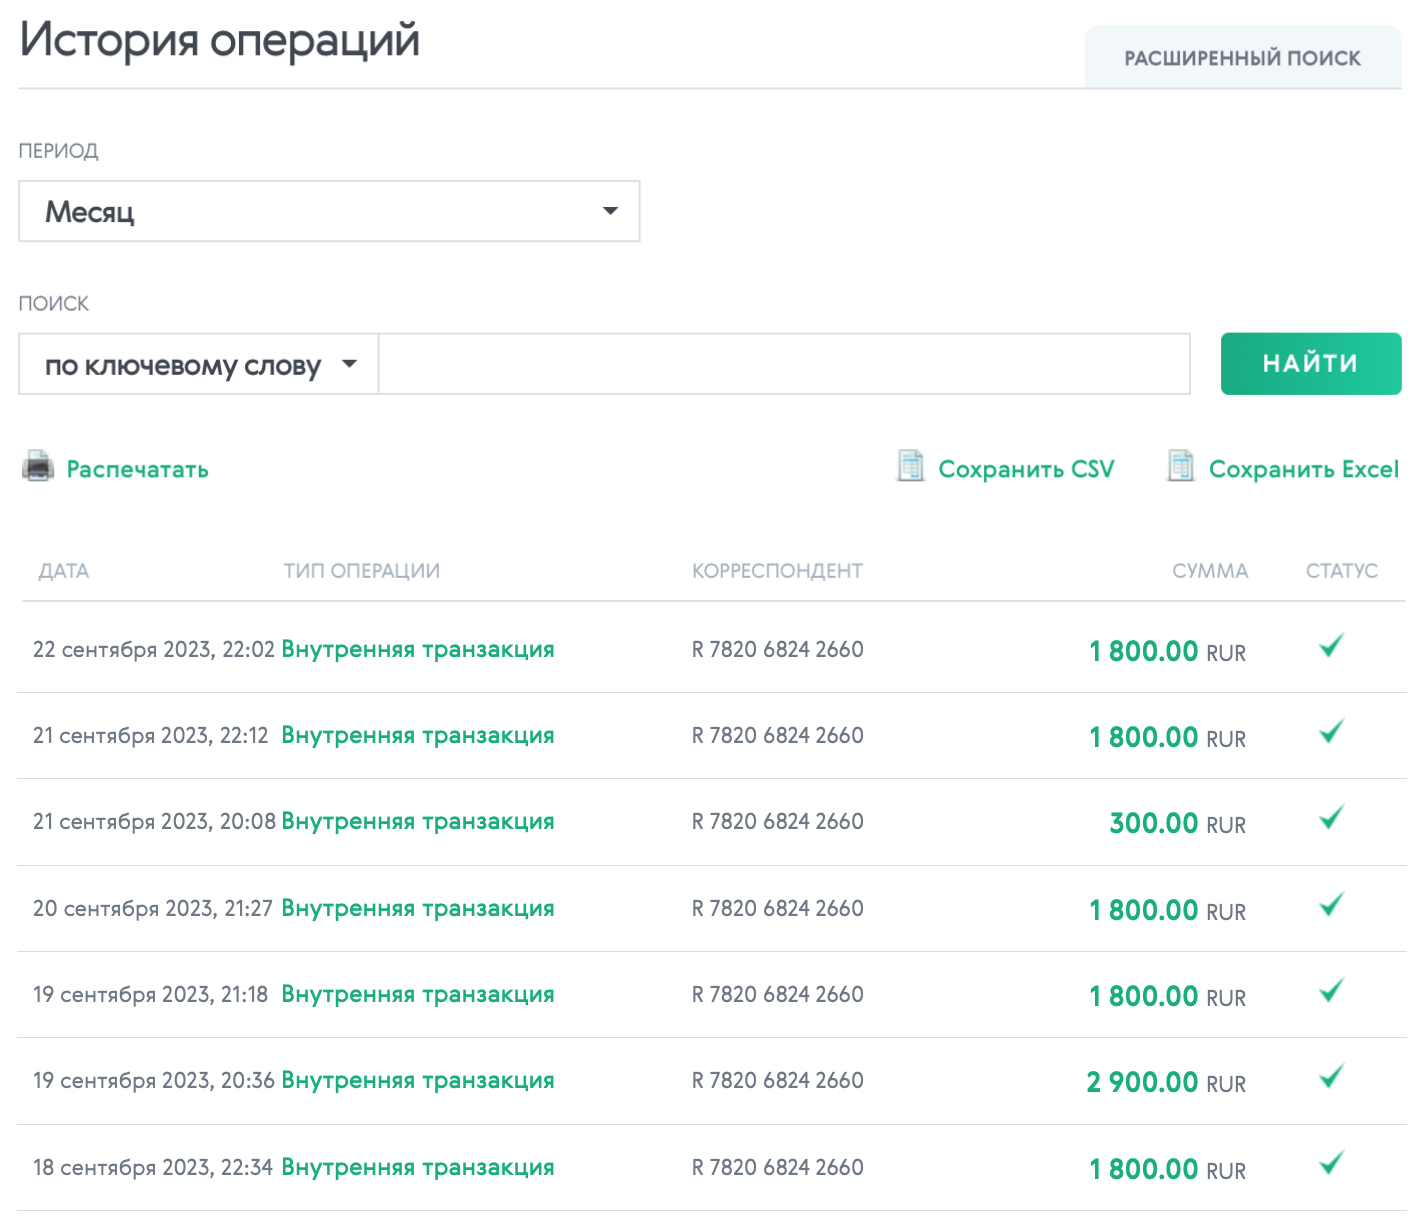
Task: Click status checkmark for 2 900.00 RUR transaction
Action: point(1331,1077)
